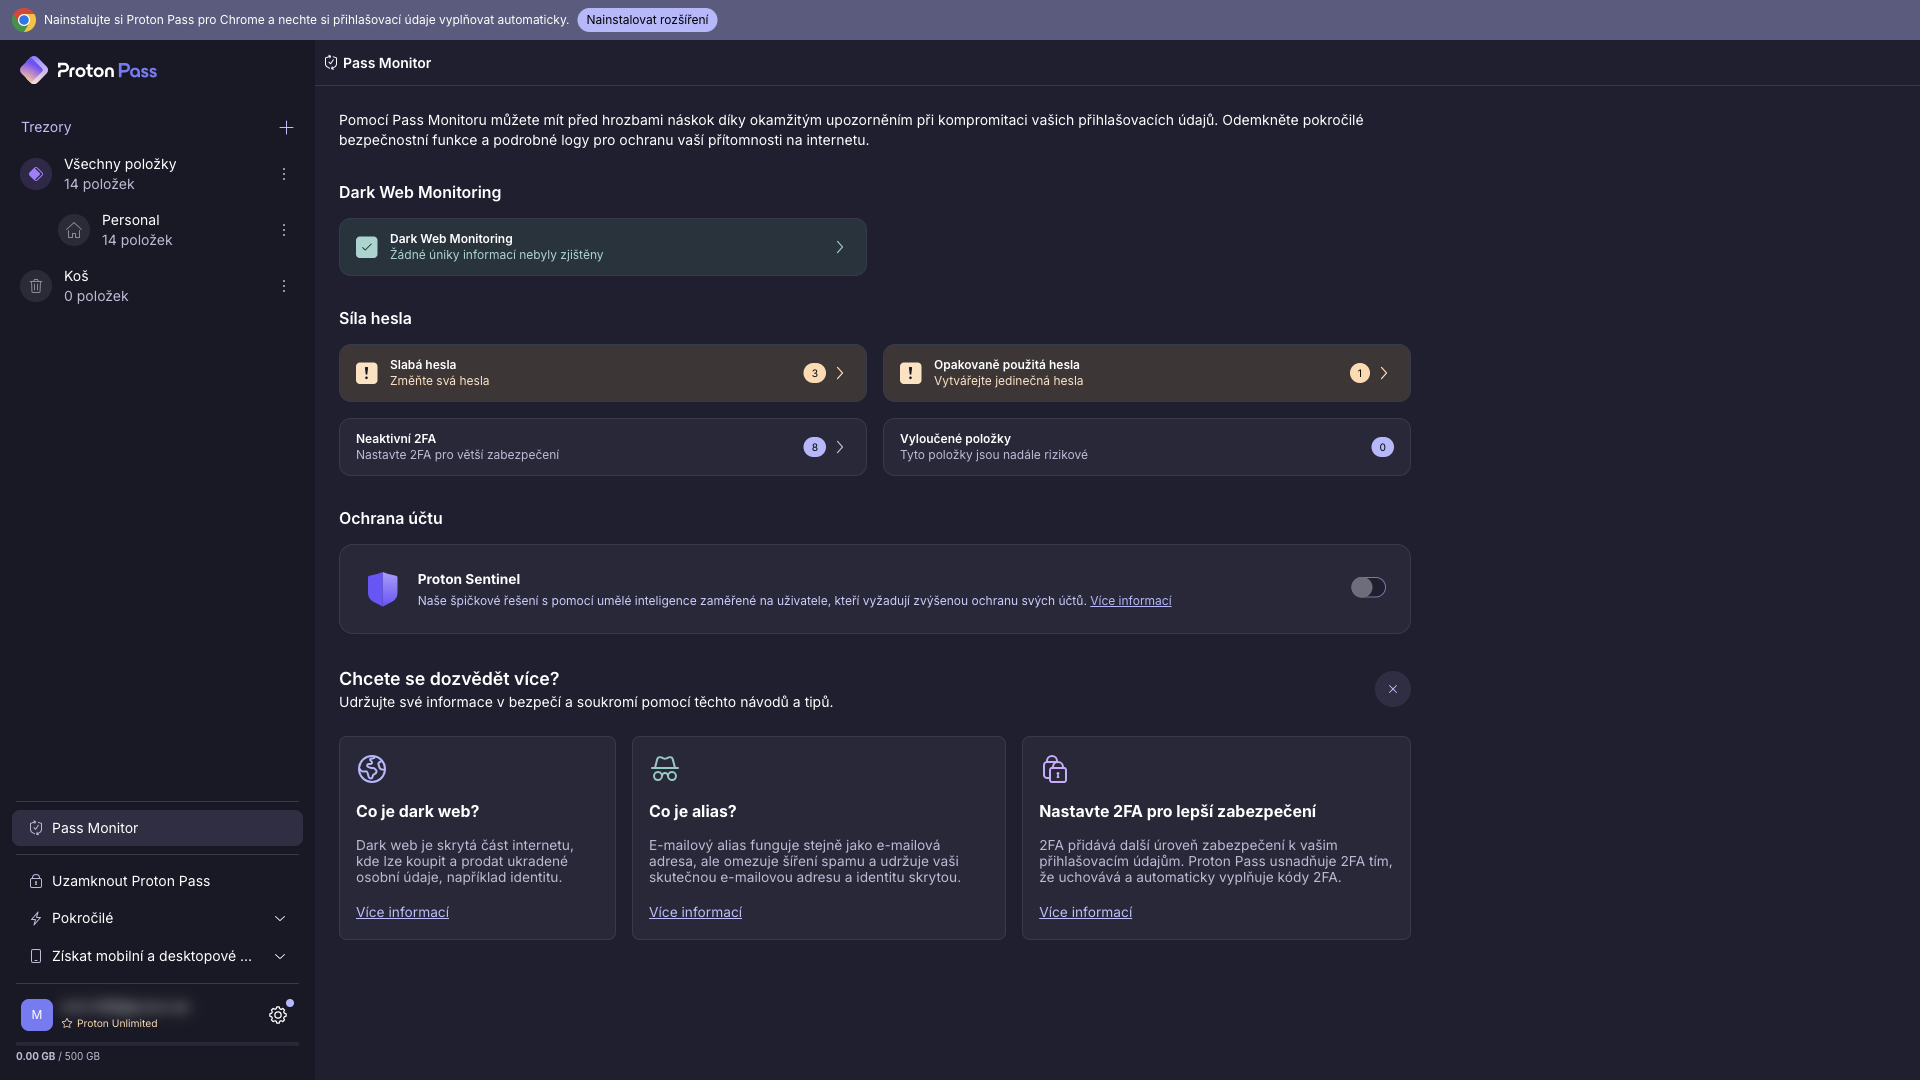Enable the Proton Sentinel toggle
The height and width of the screenshot is (1080, 1920).
tap(1368, 587)
